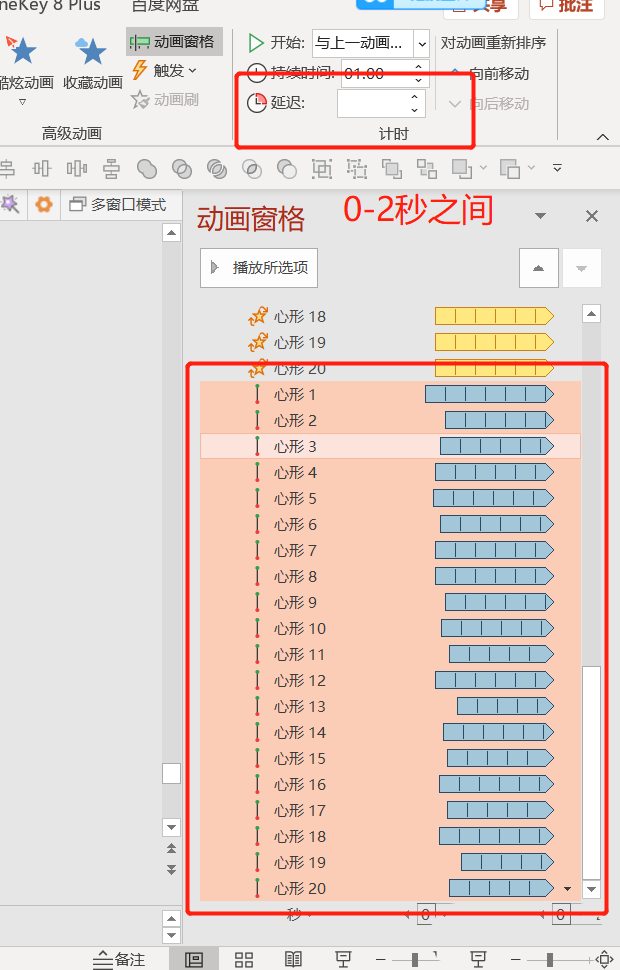Click the Bring to Front icon
Screen dimensions: 620x970
tap(462, 168)
